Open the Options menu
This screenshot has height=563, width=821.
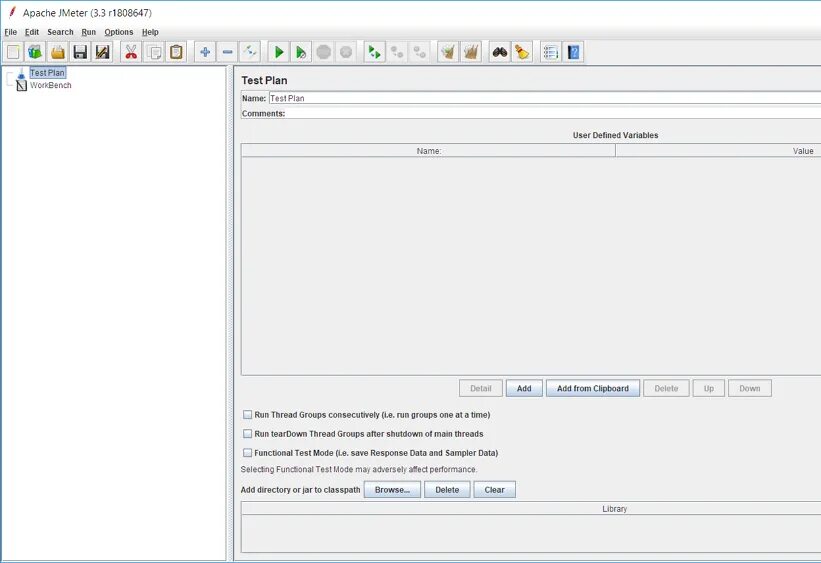(x=119, y=32)
